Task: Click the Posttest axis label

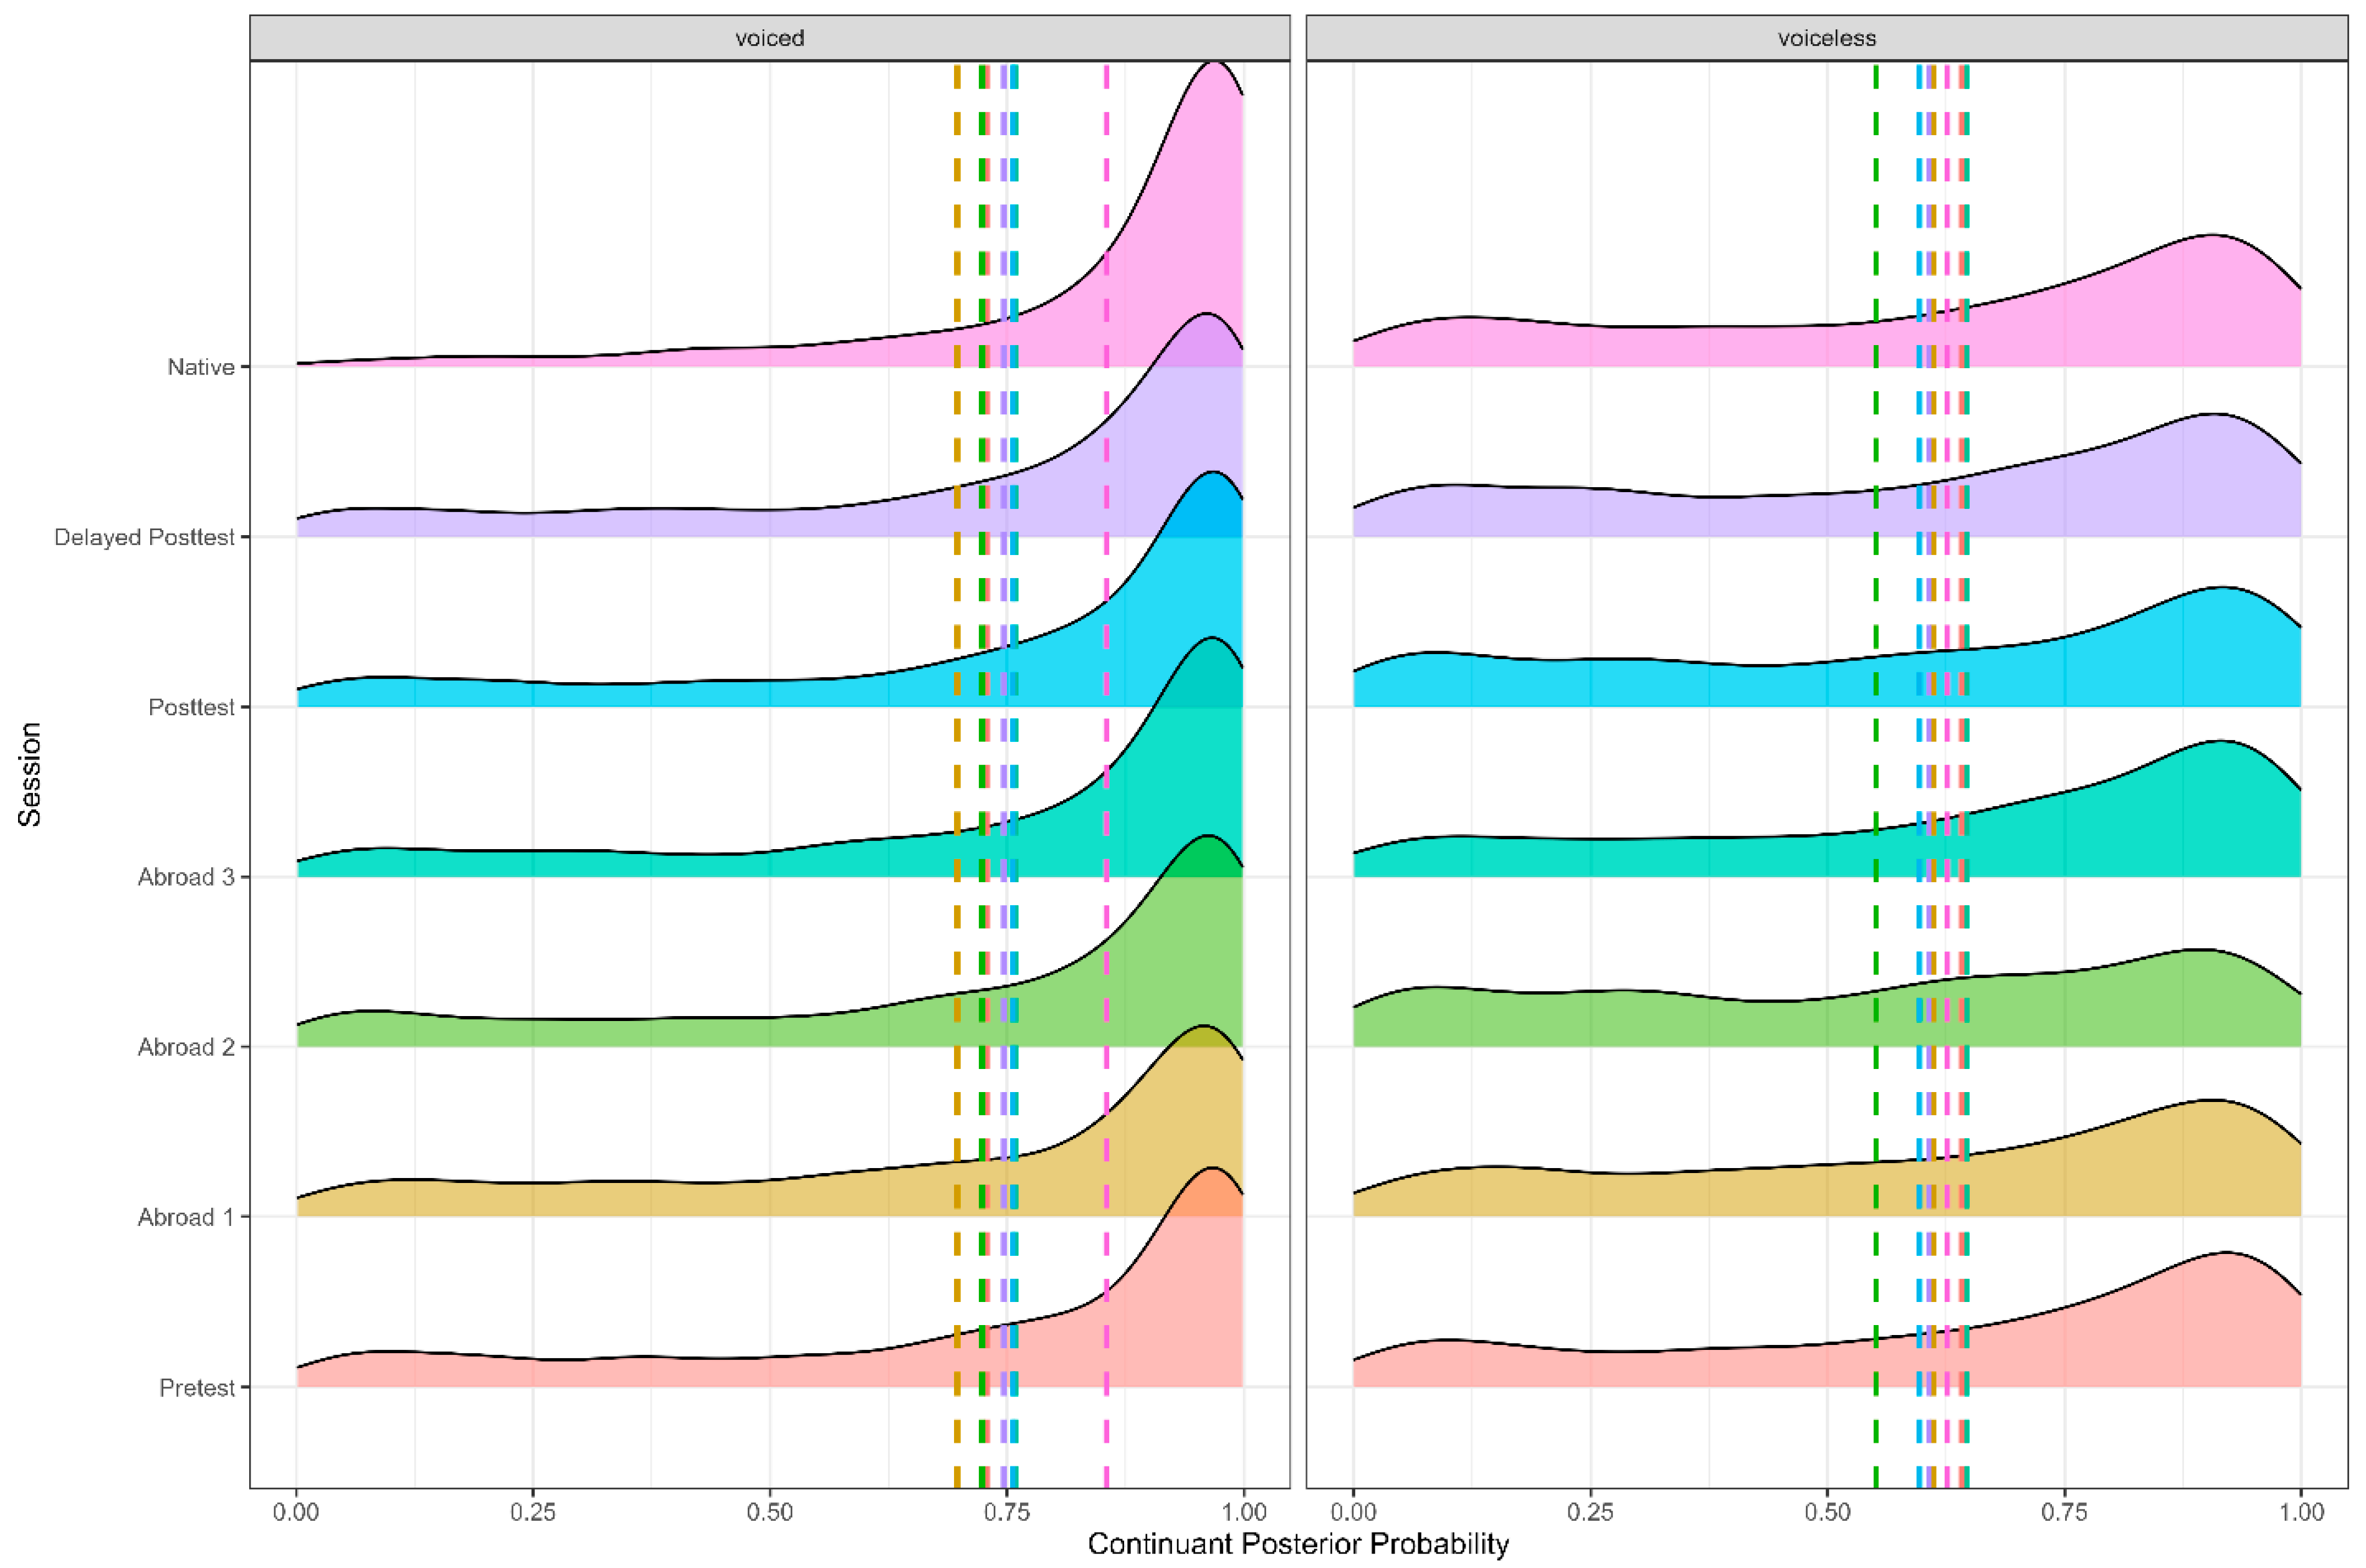Action: [x=191, y=707]
